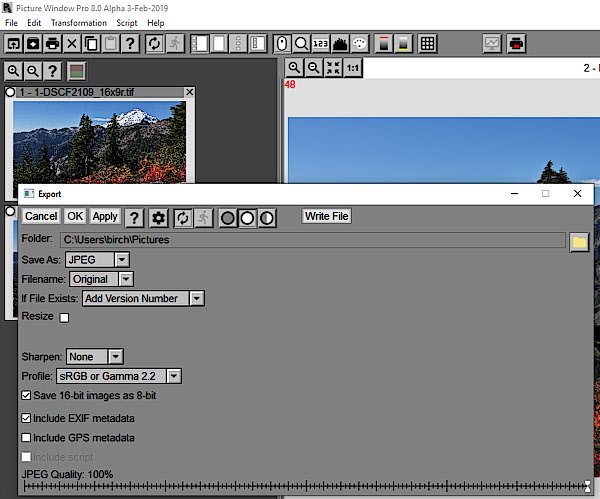Open the Transformation menu
Image resolution: width=600 pixels, height=499 pixels.
[x=79, y=22]
